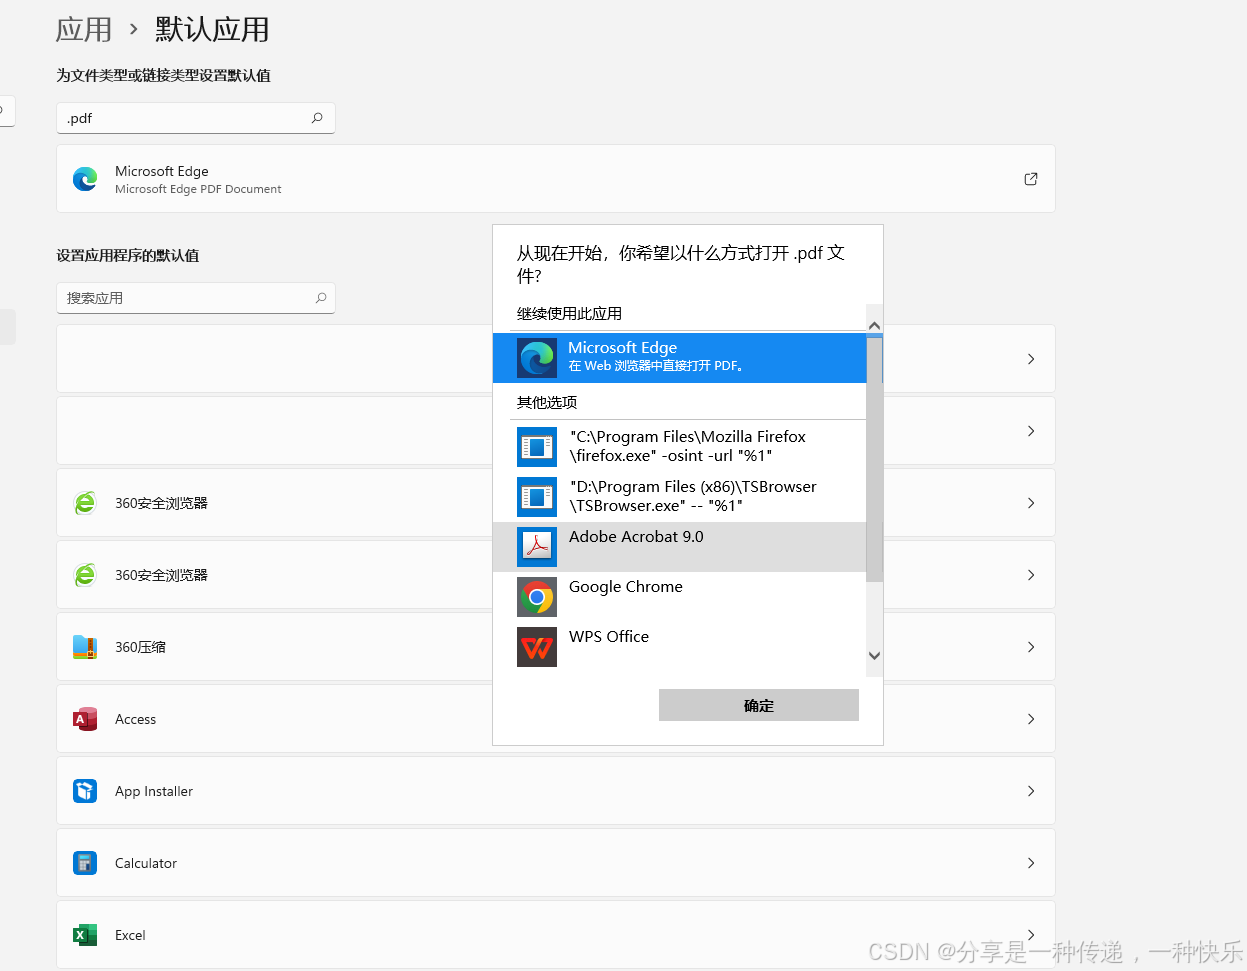Click the 设置应用程序的默认值 heading
Viewport: 1247px width, 971px height.
[127, 255]
